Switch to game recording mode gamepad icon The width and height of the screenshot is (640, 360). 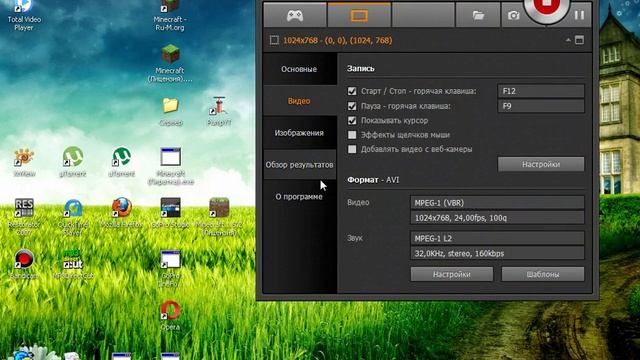[295, 16]
